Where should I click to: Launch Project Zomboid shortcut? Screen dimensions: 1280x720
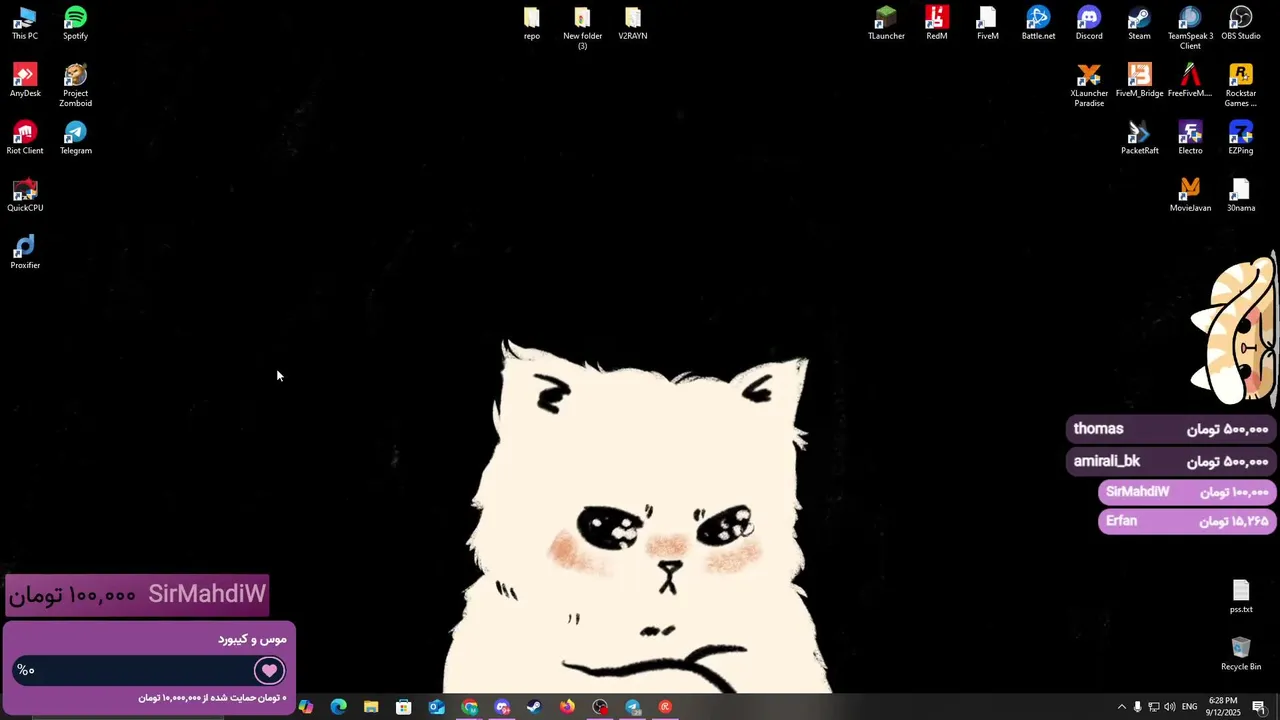75,85
